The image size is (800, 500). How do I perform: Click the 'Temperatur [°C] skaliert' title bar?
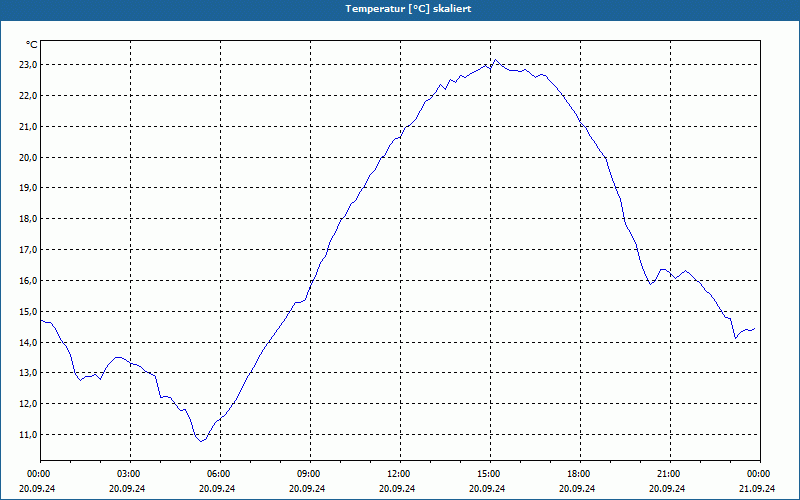pos(400,9)
